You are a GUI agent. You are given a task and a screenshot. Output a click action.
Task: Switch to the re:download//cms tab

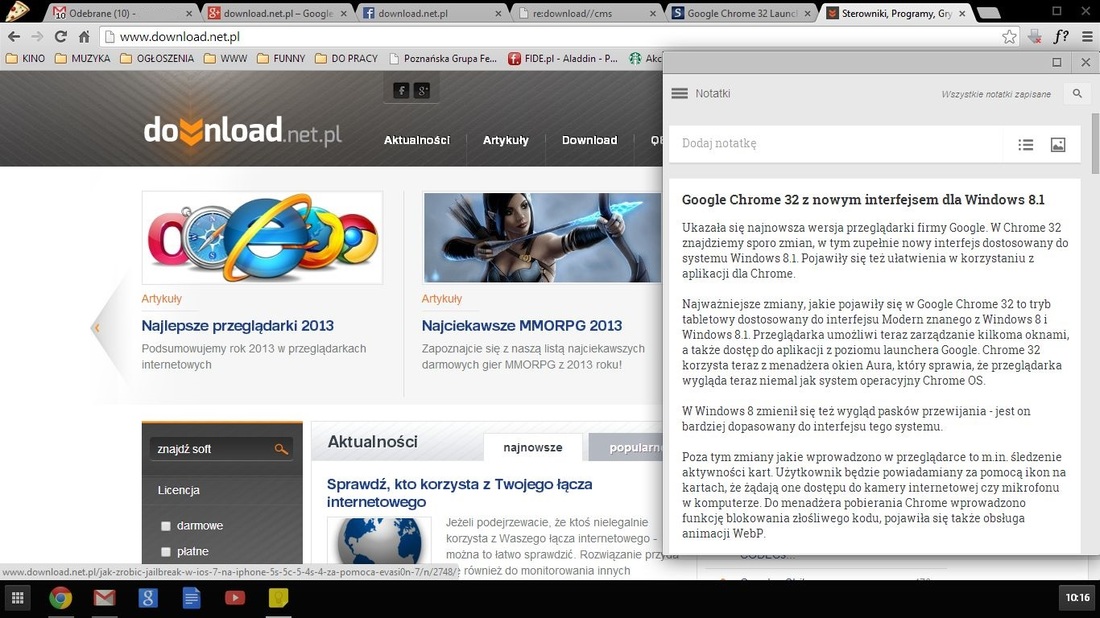[586, 13]
